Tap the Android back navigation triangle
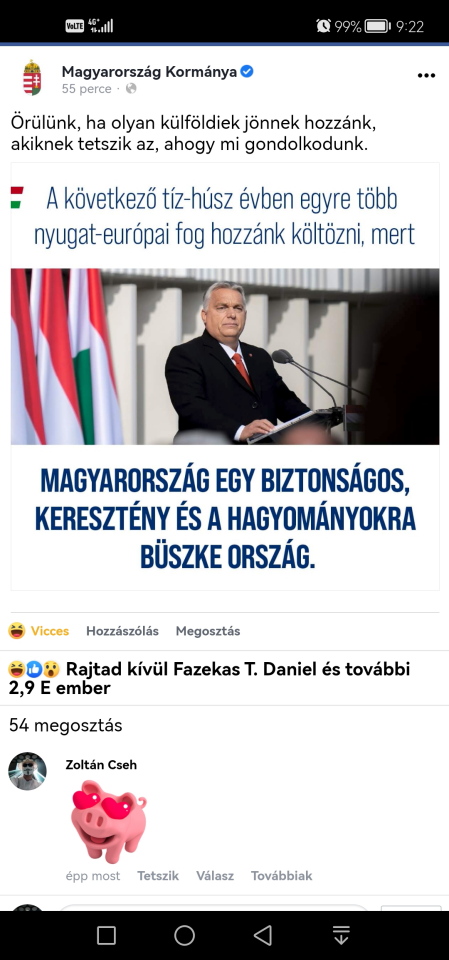The width and height of the screenshot is (449, 960). tap(263, 935)
